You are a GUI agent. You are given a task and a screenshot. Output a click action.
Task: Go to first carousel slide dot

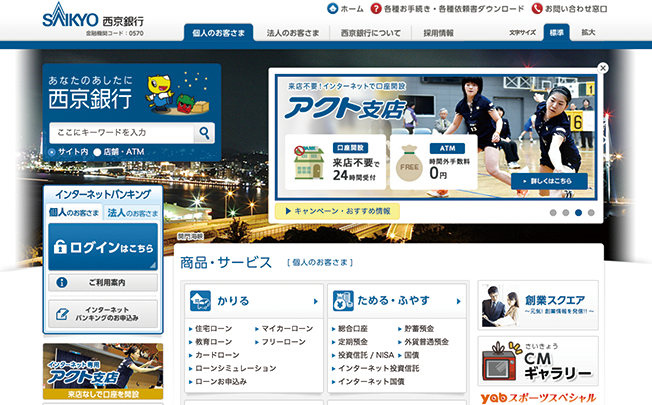[553, 212]
